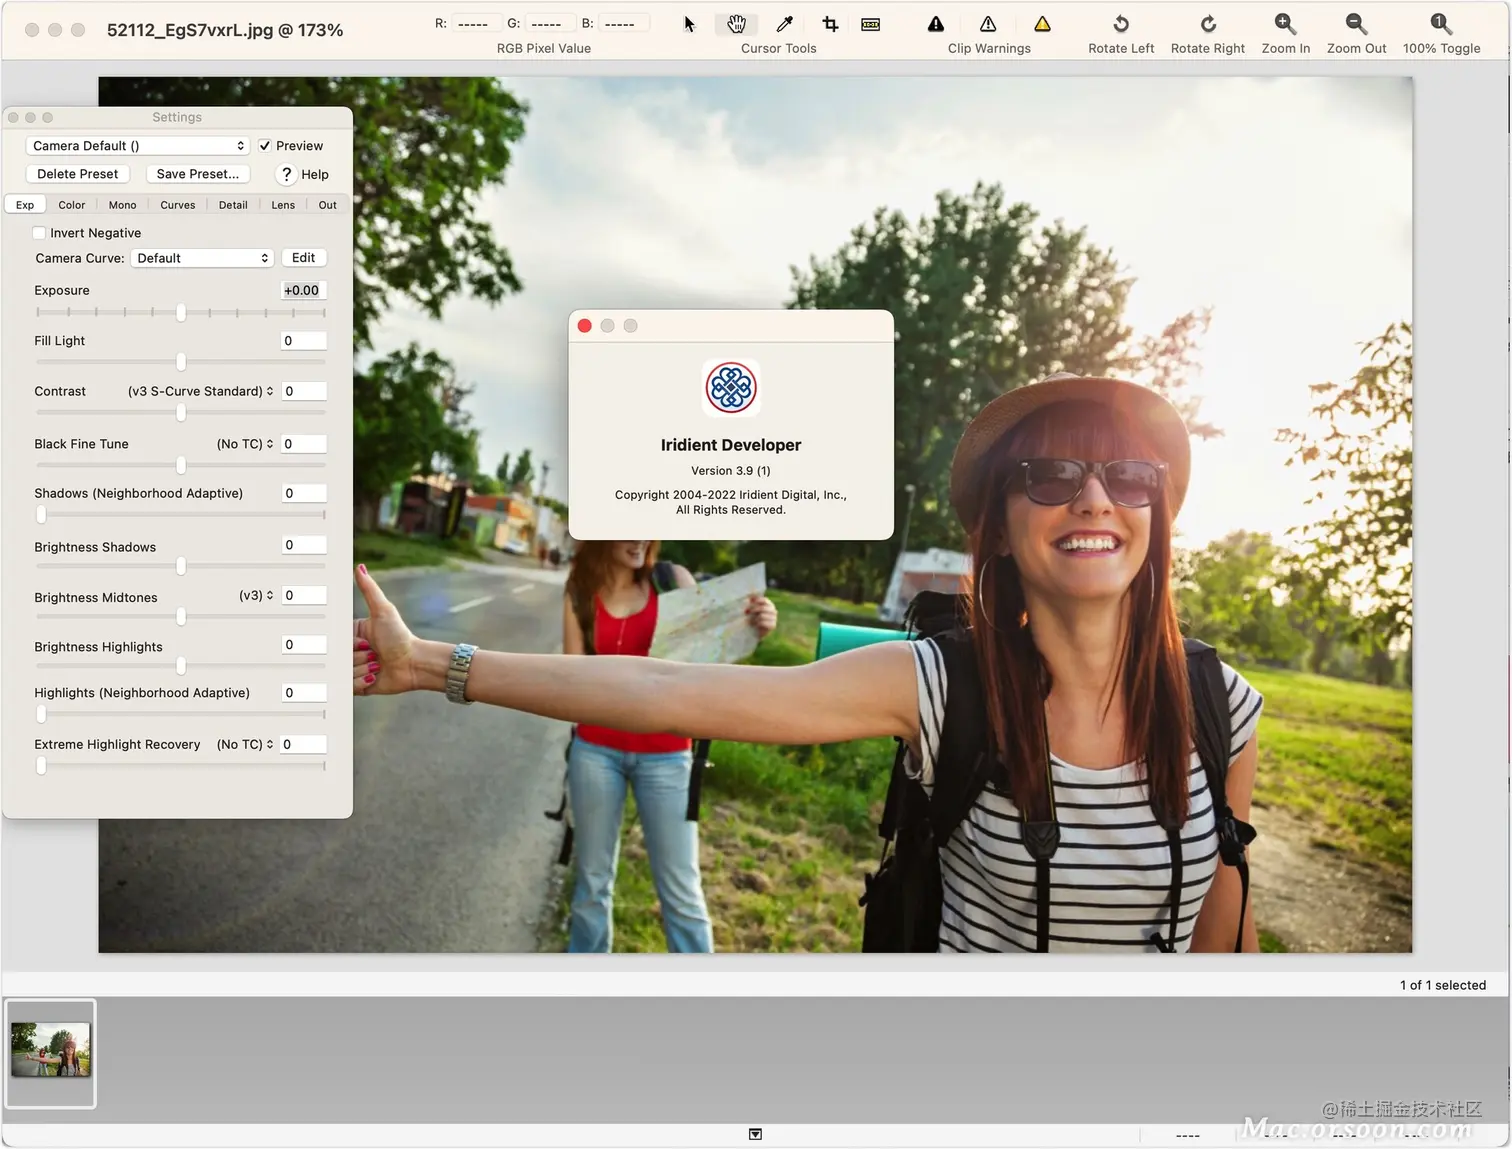
Task: Click the Rotate Left icon
Action: 1121,24
